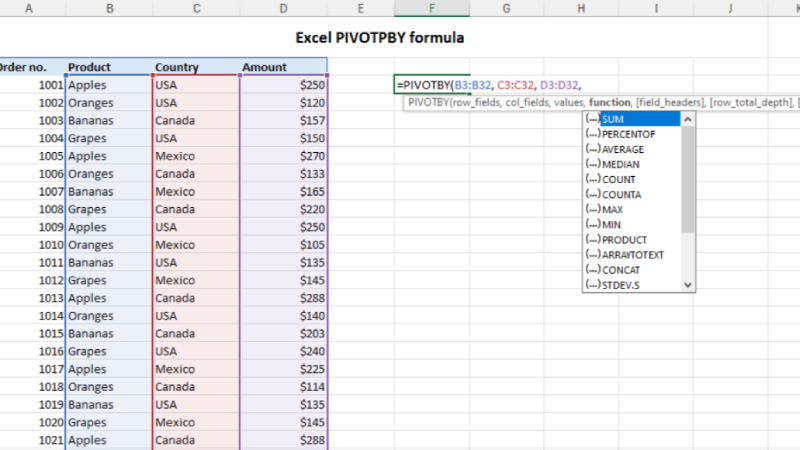Select column I header

[656, 8]
